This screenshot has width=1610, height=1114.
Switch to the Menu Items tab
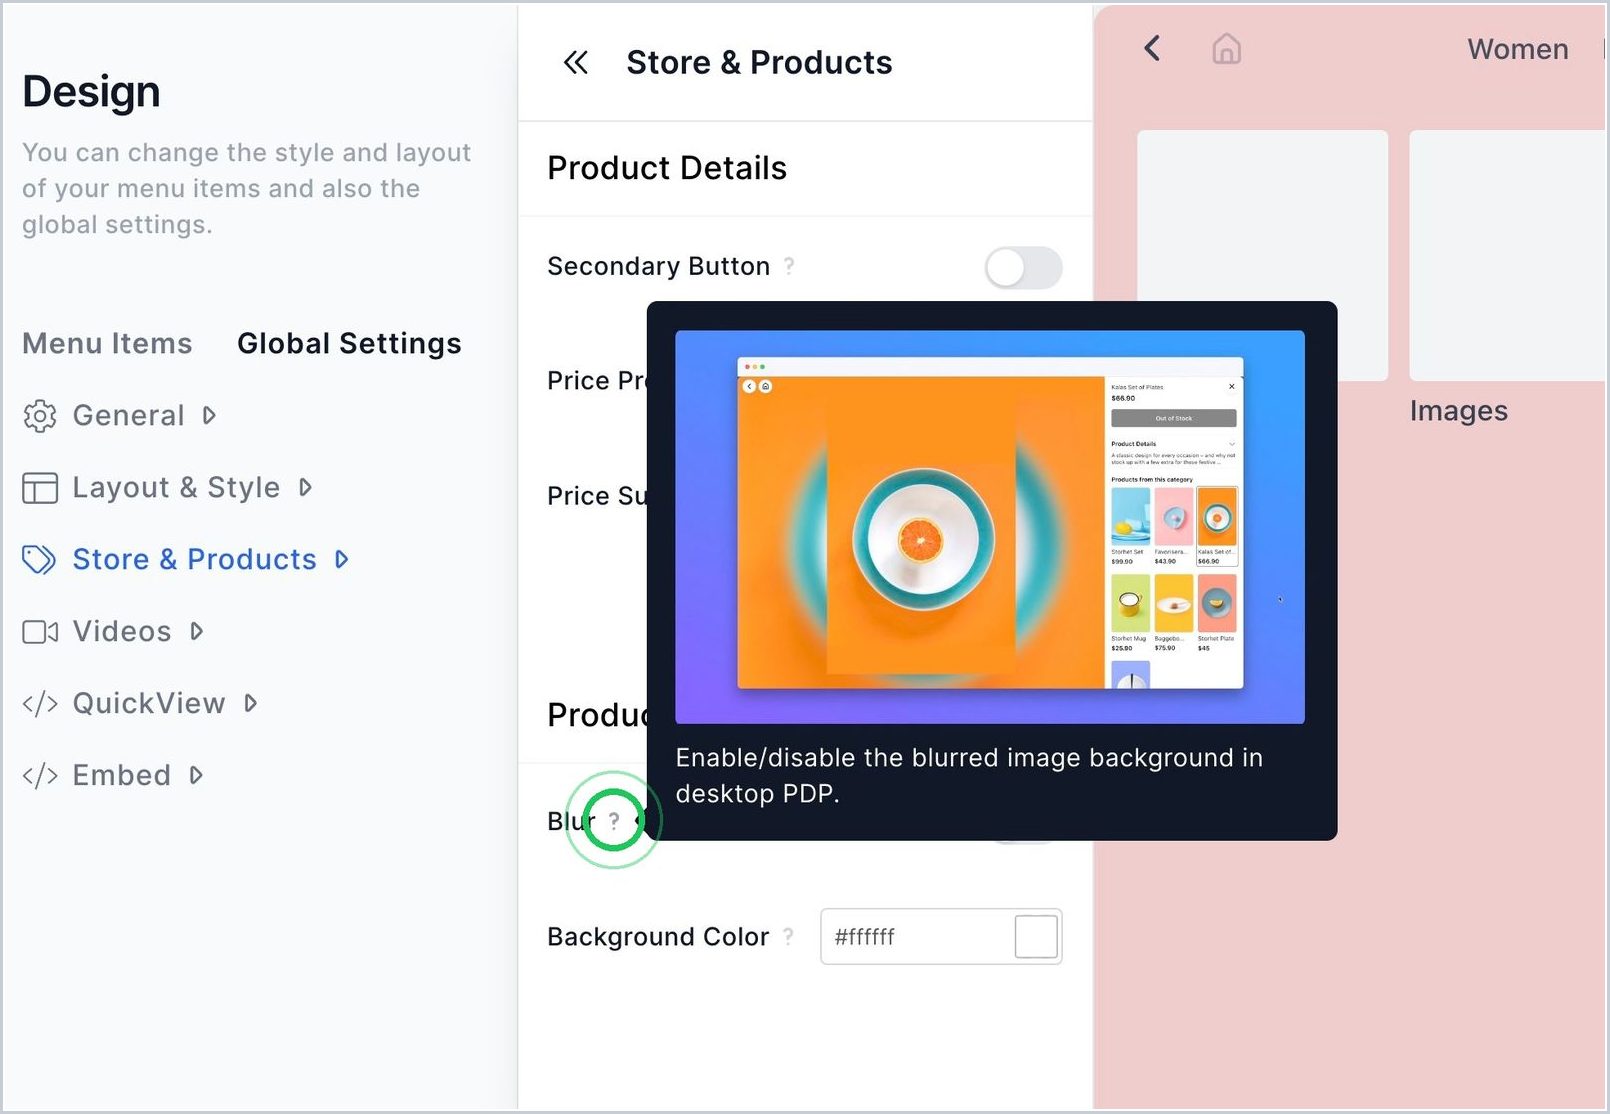pos(107,344)
